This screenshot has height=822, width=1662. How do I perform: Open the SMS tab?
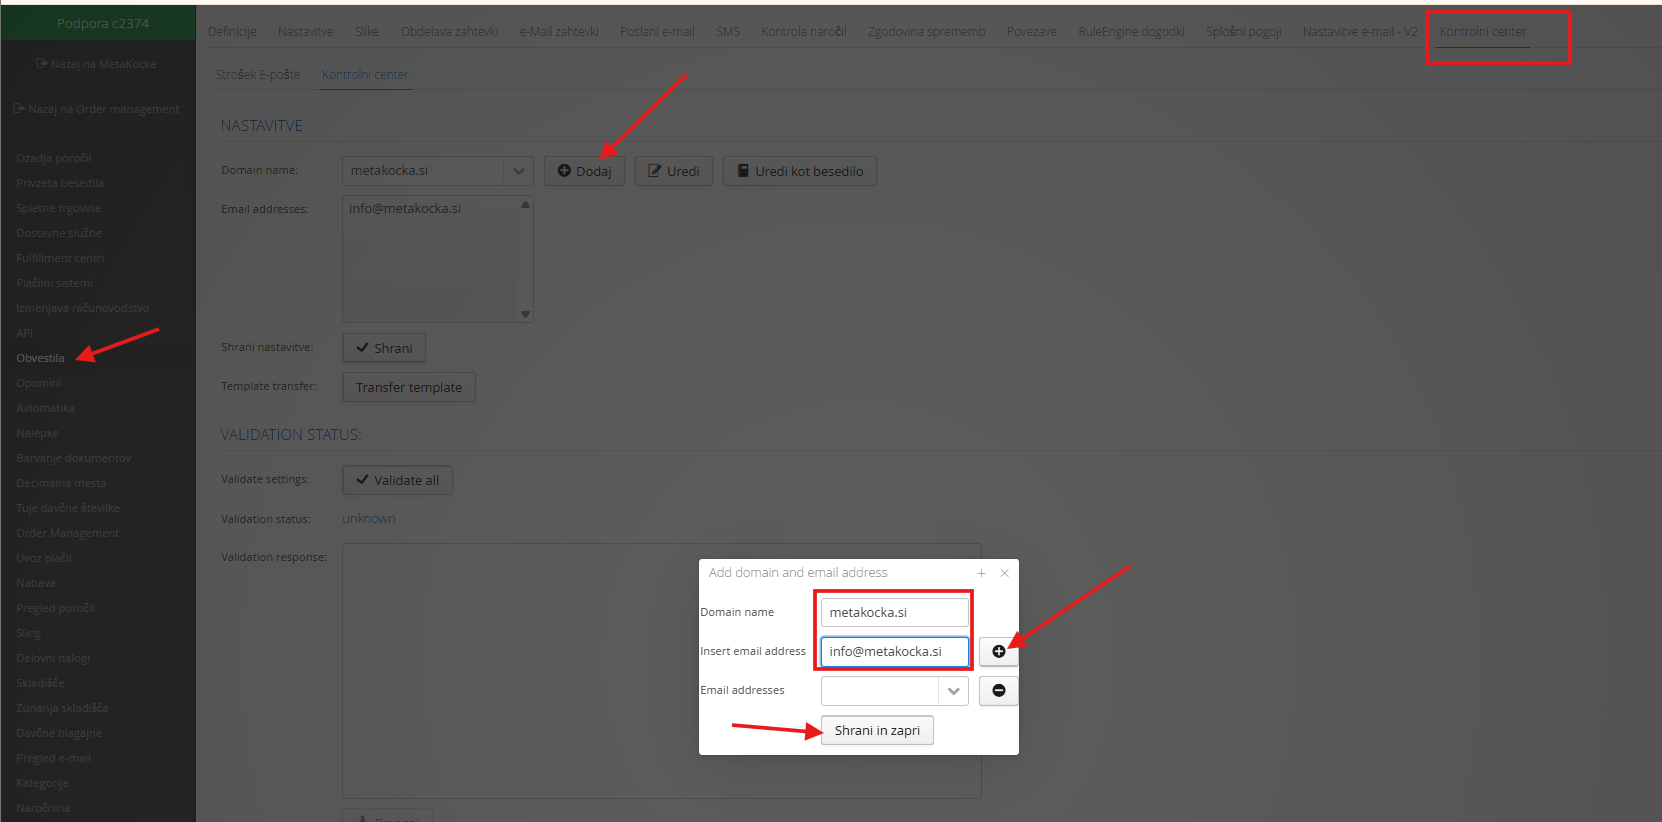click(x=728, y=32)
